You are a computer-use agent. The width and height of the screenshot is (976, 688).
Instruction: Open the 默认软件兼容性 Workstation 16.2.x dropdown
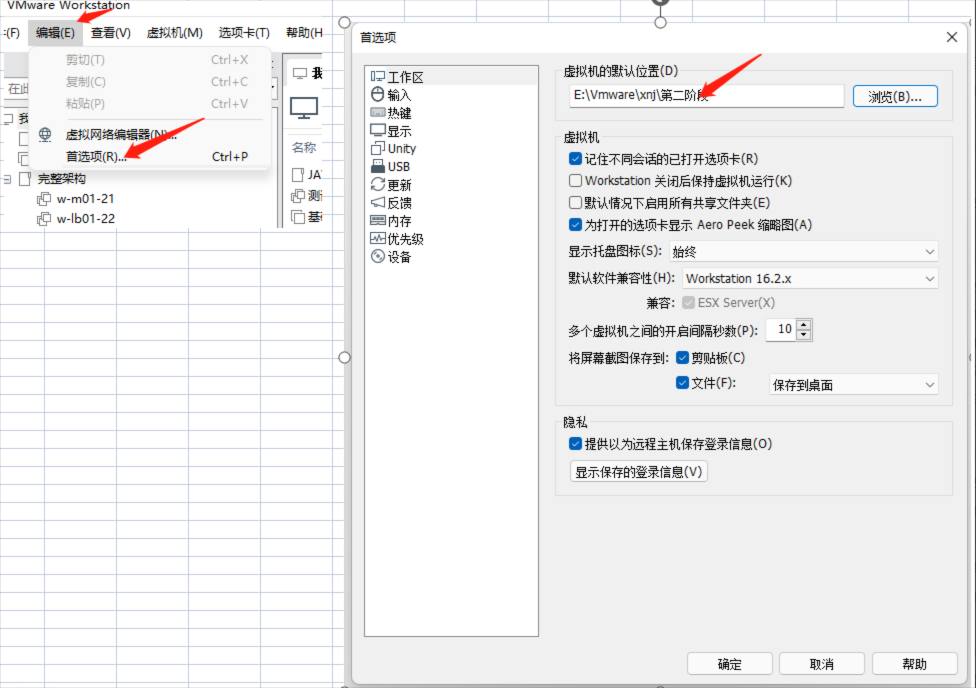point(810,278)
